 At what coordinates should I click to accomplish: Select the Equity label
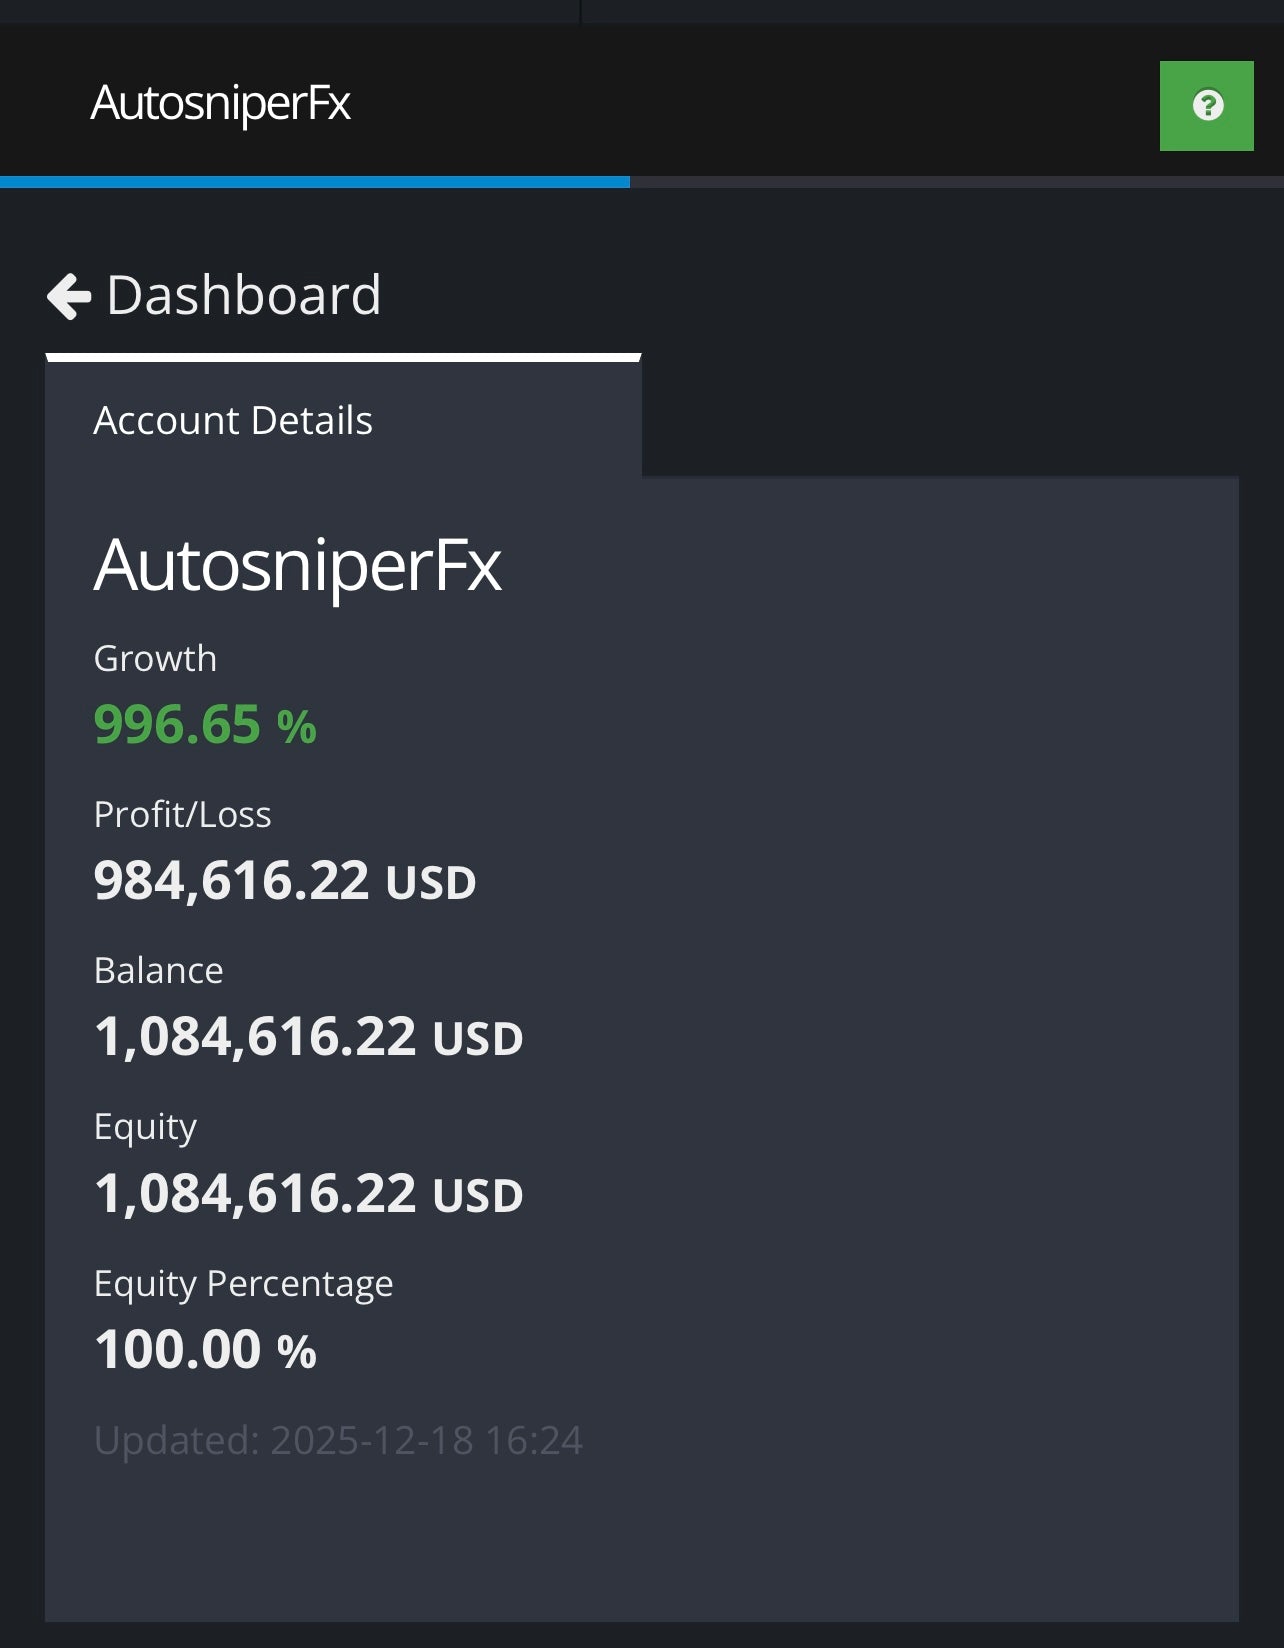tap(146, 1126)
